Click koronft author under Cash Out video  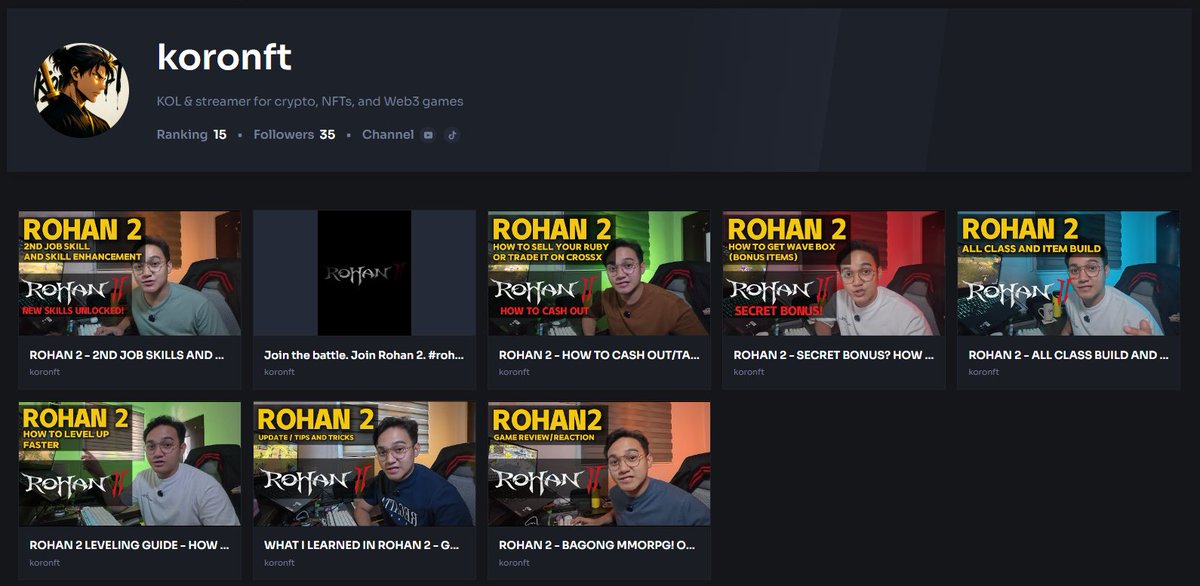tap(513, 372)
